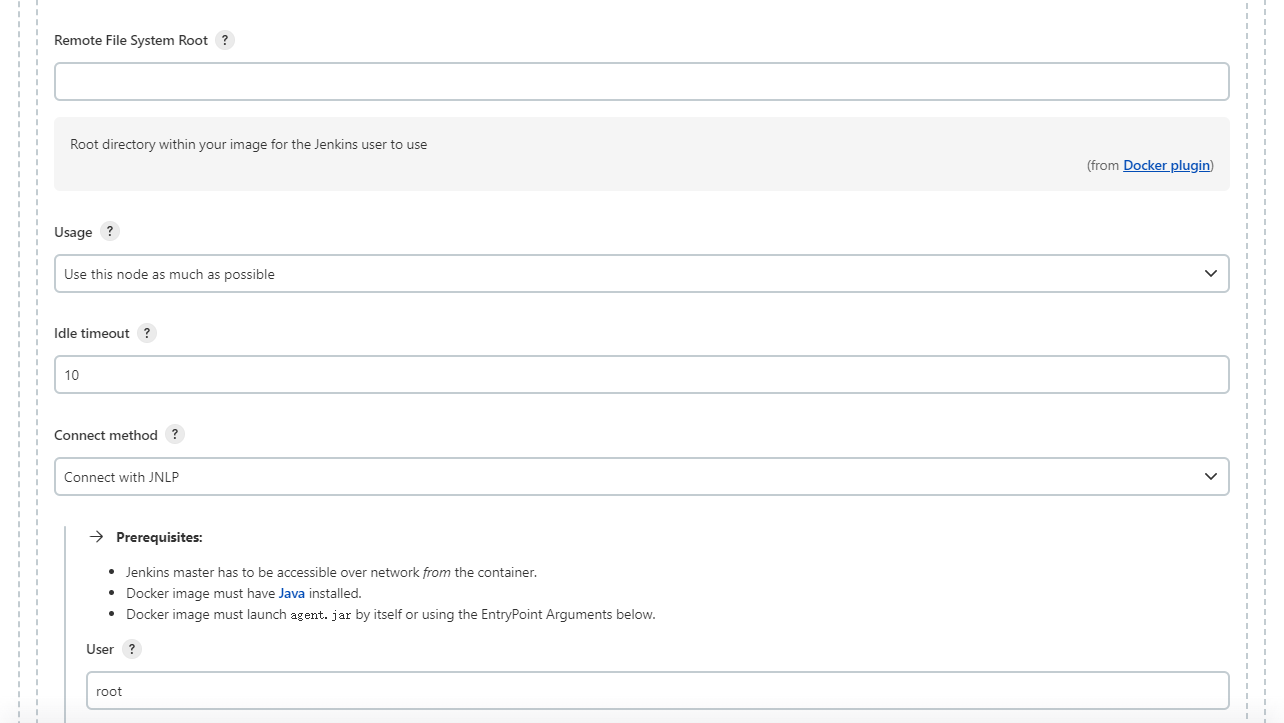Click the root directory help description box
Screen dimensions: 1284x723
pyautogui.click(x=641, y=154)
